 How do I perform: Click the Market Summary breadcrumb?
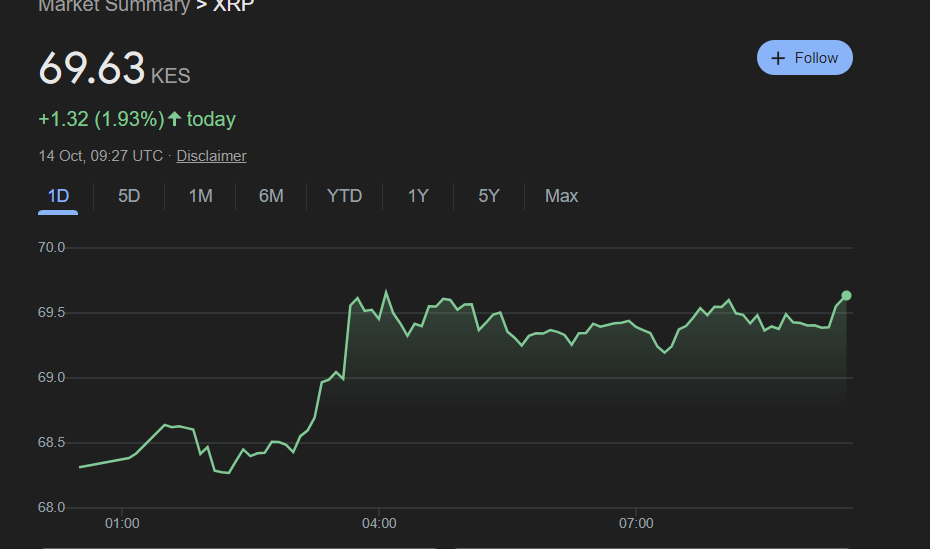pyautogui.click(x=113, y=6)
